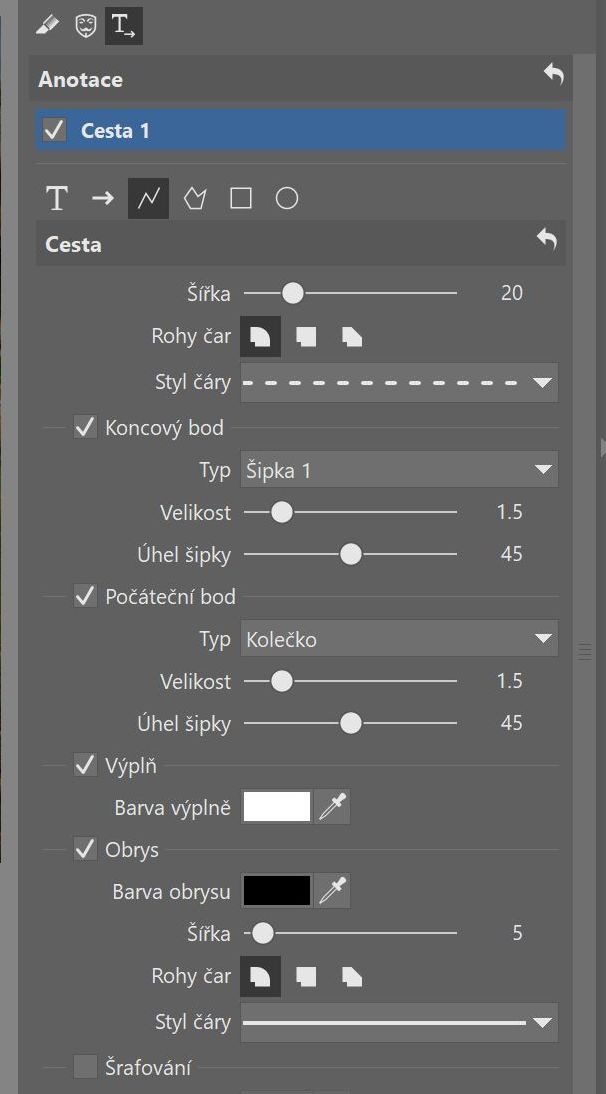Select the Polygon annotation tool

click(x=195, y=199)
